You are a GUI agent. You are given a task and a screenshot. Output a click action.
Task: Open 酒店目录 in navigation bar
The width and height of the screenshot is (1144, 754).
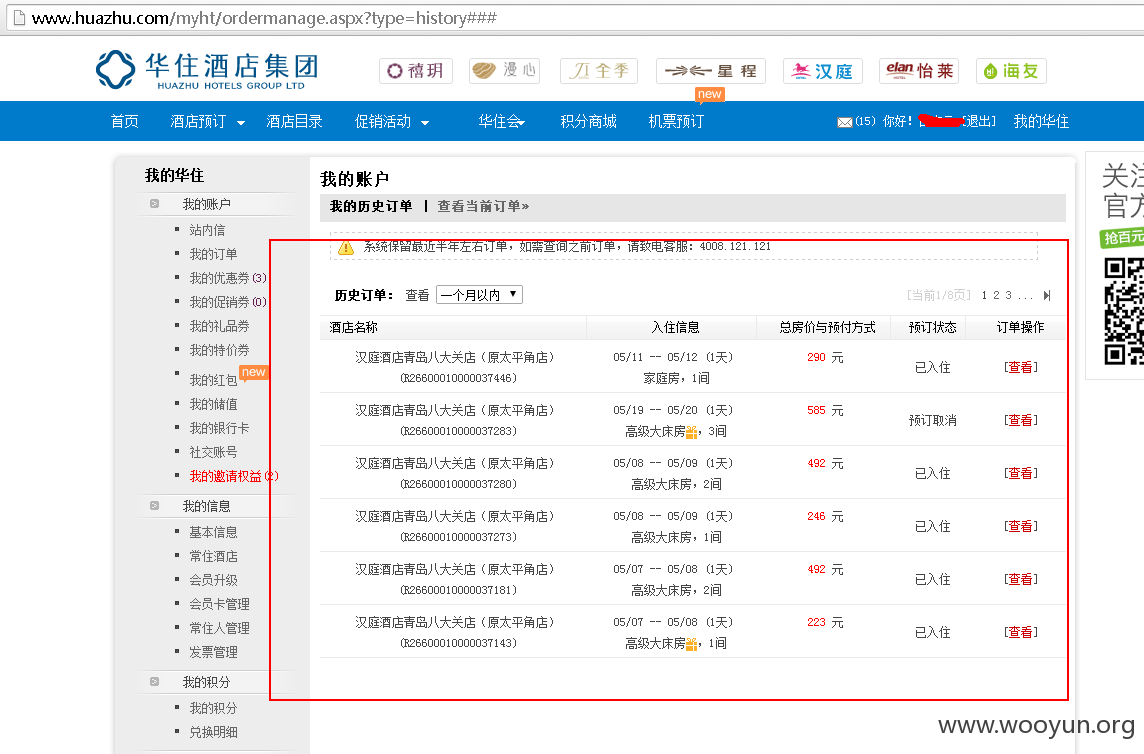click(294, 121)
